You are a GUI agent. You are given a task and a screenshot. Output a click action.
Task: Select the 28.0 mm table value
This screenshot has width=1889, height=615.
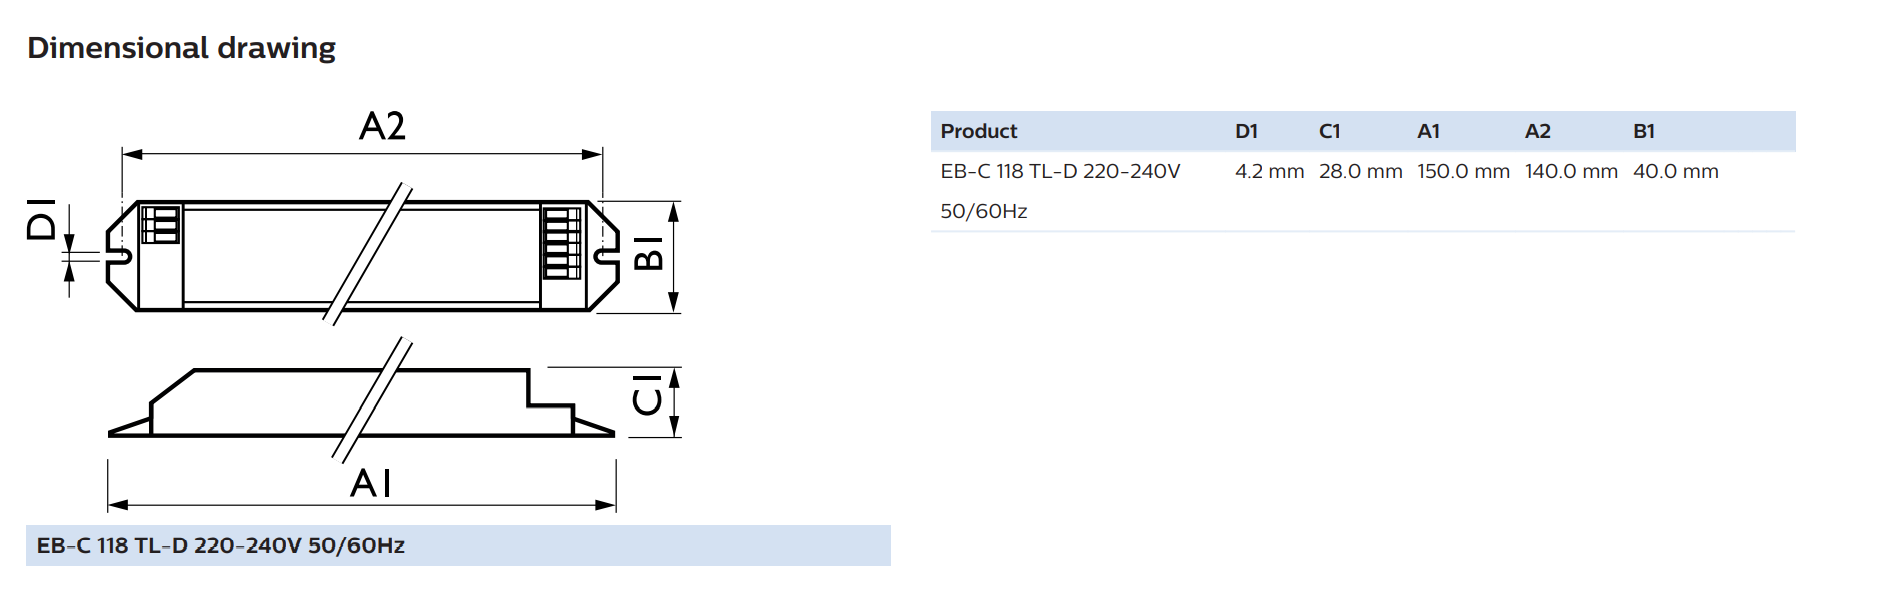point(1361,171)
